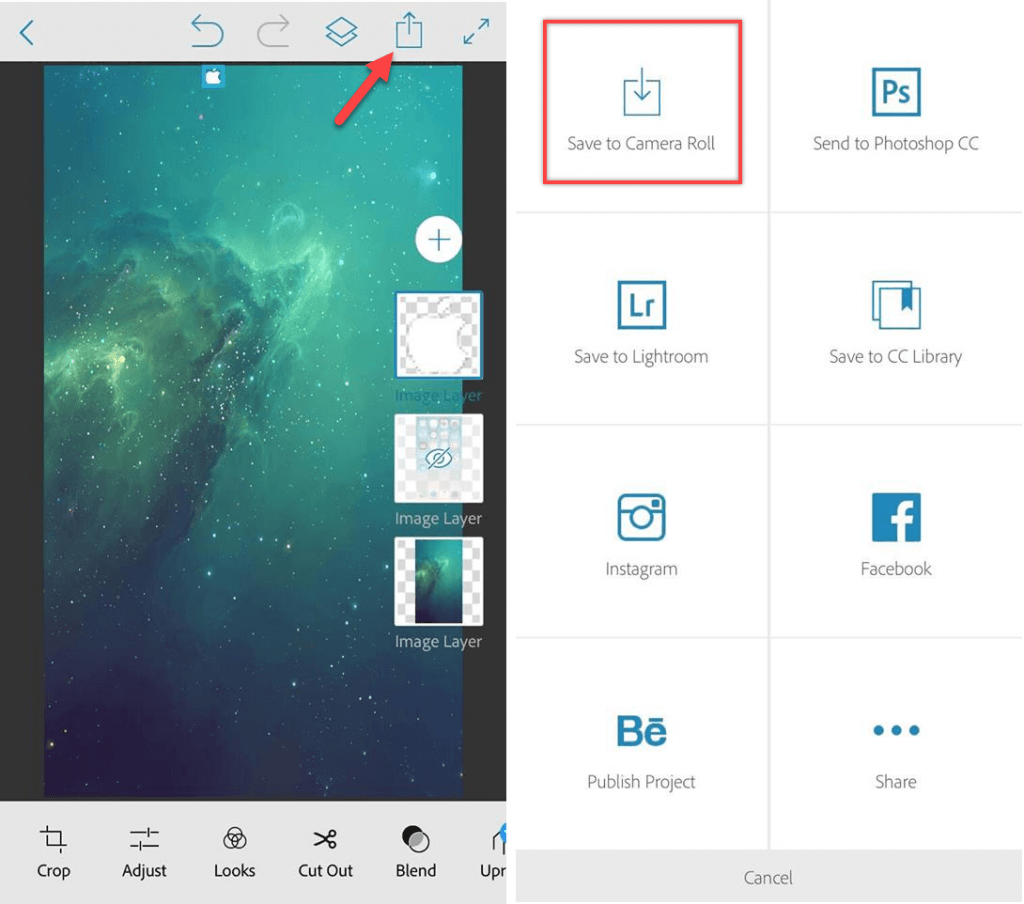Screen dimensions: 1024x904
Task: Open more options with Share dots
Action: (895, 744)
